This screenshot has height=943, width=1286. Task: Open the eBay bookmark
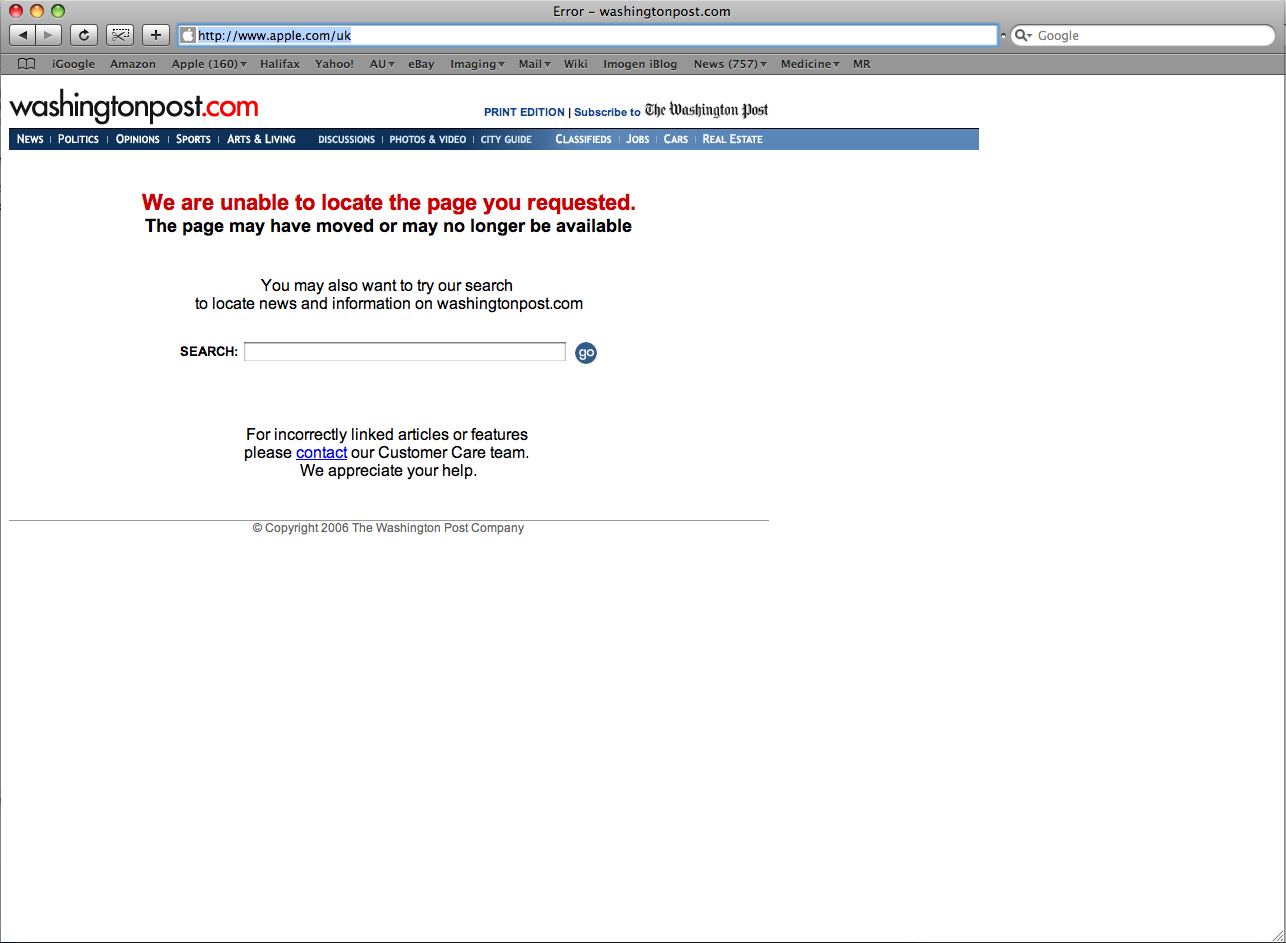click(x=421, y=64)
